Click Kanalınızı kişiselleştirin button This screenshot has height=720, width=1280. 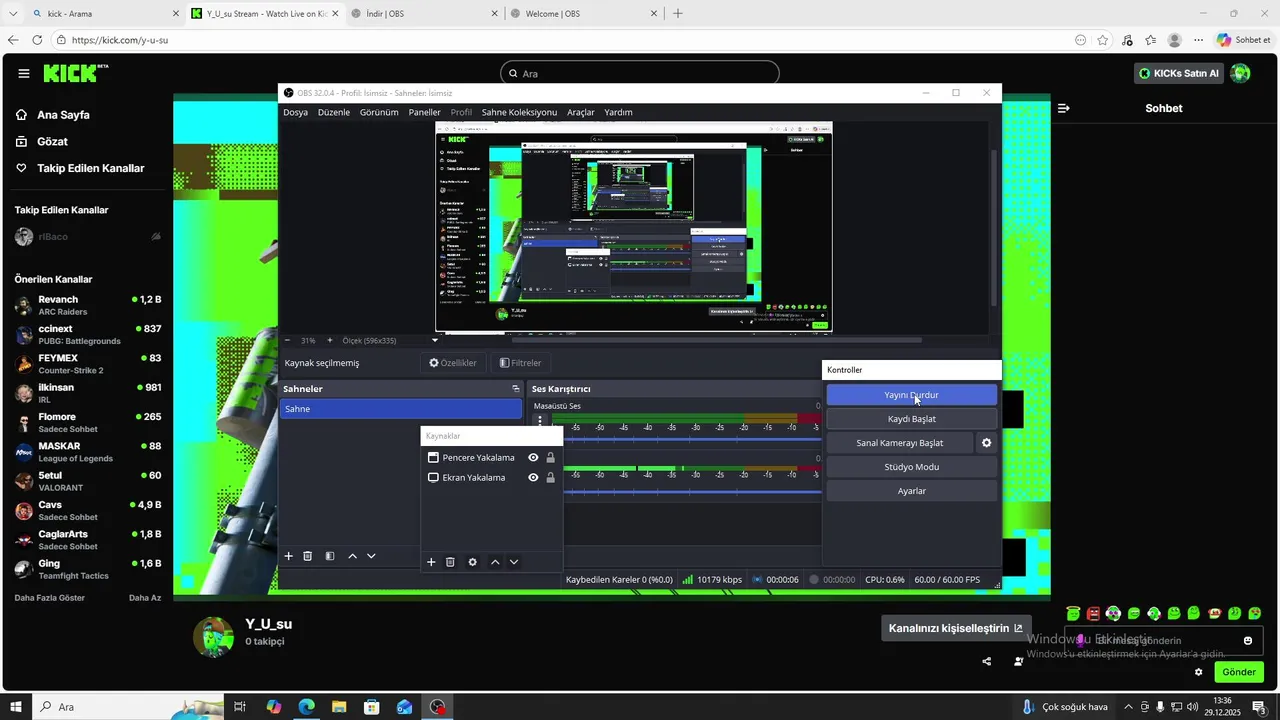(x=956, y=628)
